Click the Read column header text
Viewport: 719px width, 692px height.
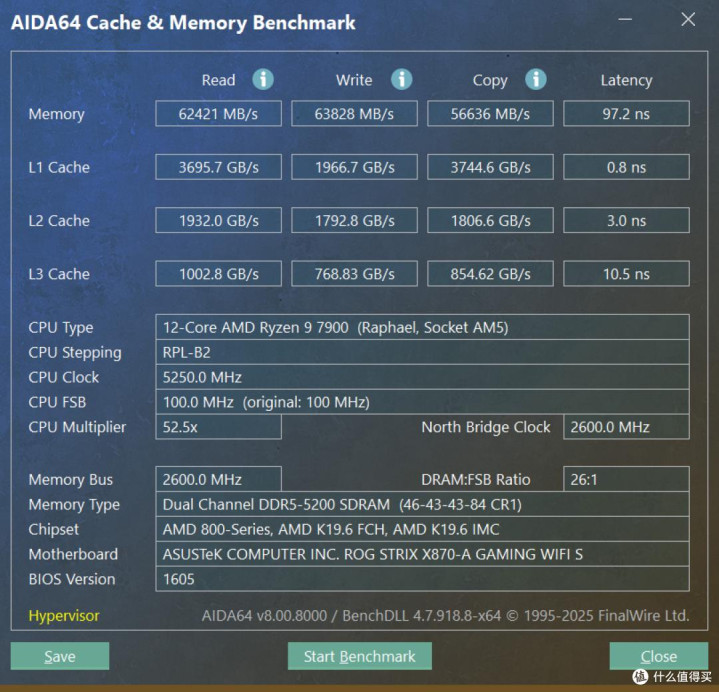(218, 80)
